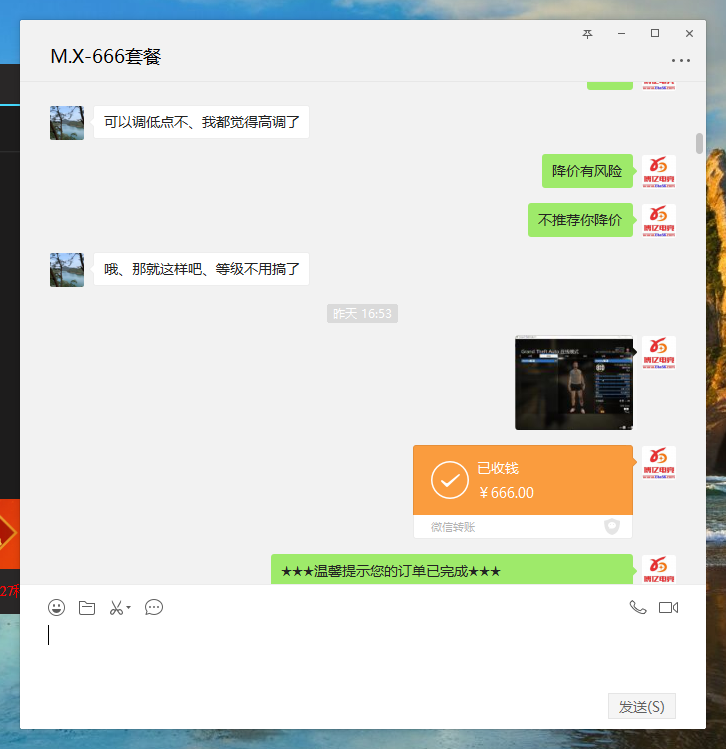Click contact avatar beside 哦、那就这样吧 message
The image size is (726, 749).
(x=67, y=270)
